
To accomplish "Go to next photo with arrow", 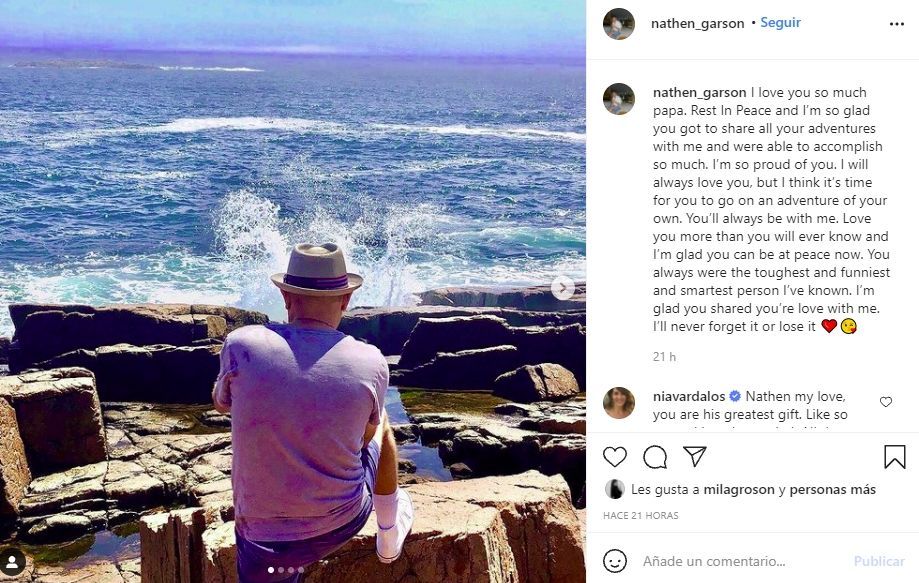I will tap(563, 288).
